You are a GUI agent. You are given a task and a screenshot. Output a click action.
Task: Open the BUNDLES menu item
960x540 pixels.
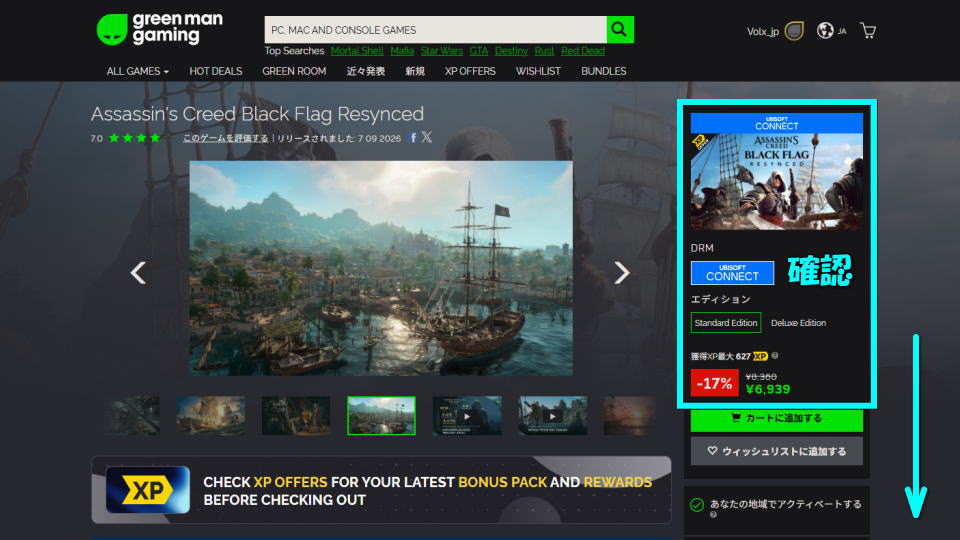point(604,72)
